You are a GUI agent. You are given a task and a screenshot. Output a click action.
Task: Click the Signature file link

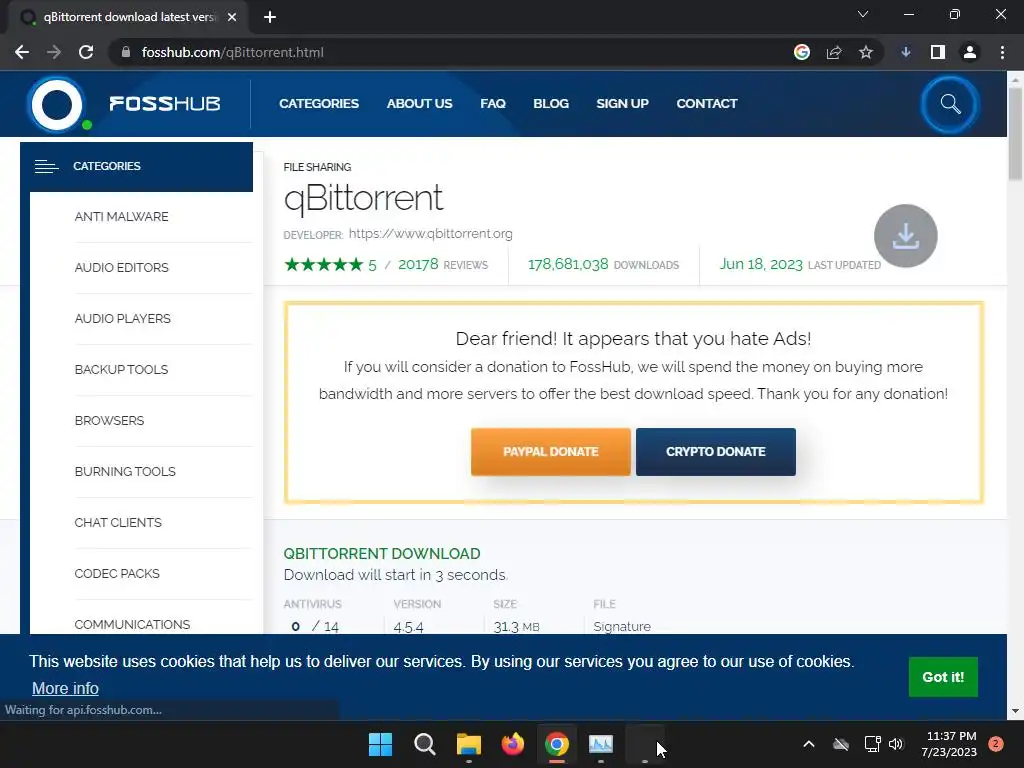(622, 626)
